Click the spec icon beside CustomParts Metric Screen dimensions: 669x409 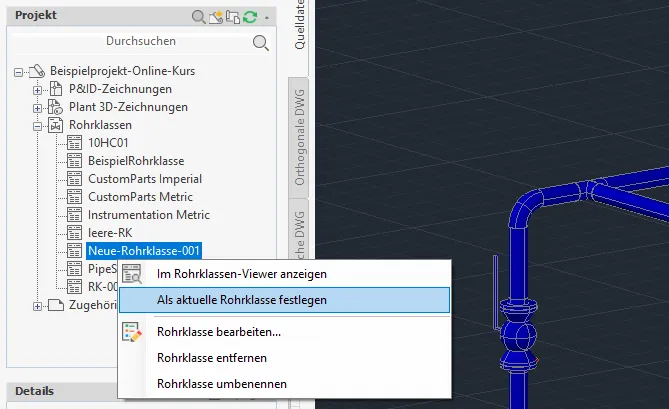pyautogui.click(x=75, y=197)
